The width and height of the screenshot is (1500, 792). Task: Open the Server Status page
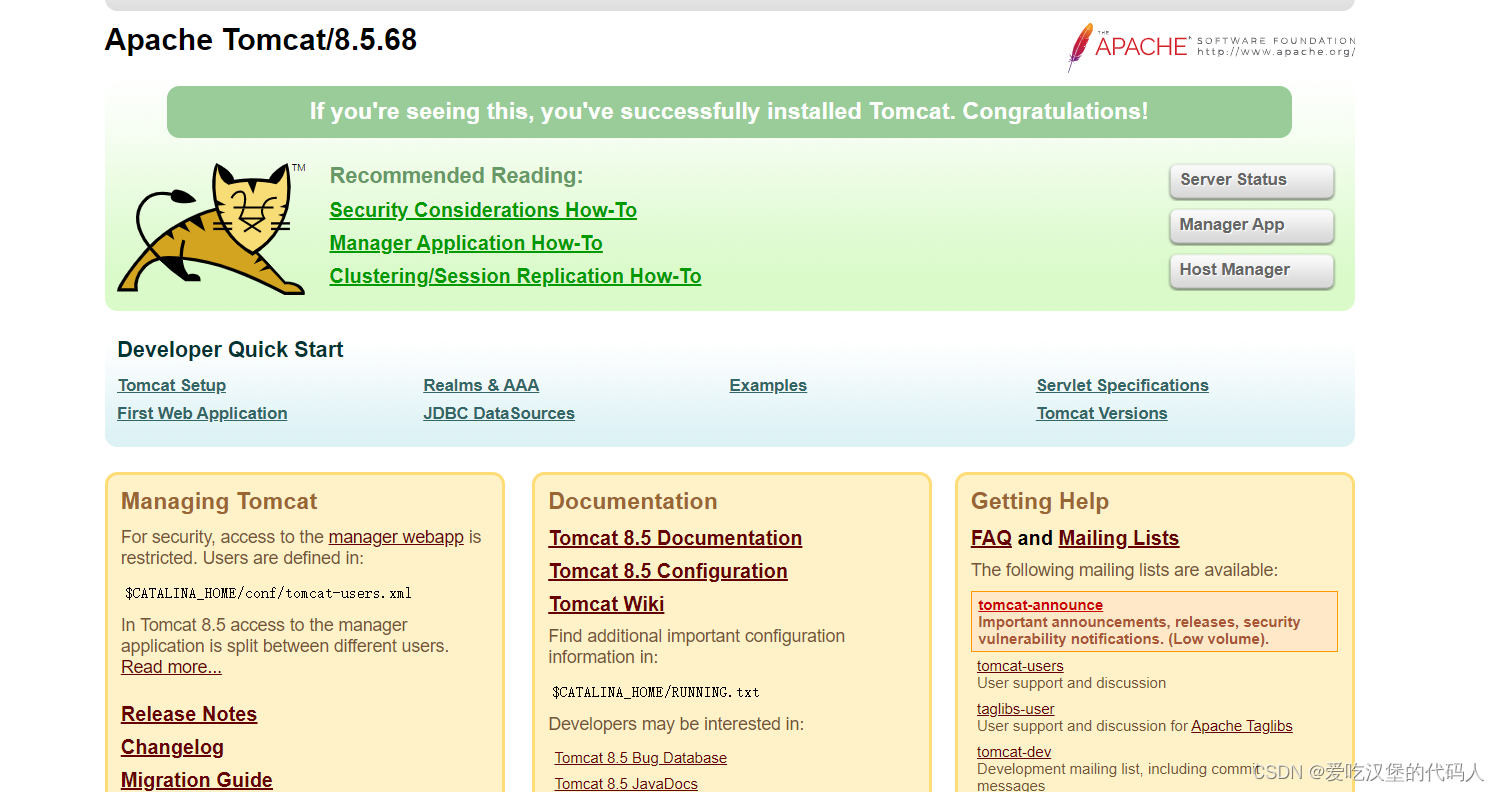tap(1252, 181)
